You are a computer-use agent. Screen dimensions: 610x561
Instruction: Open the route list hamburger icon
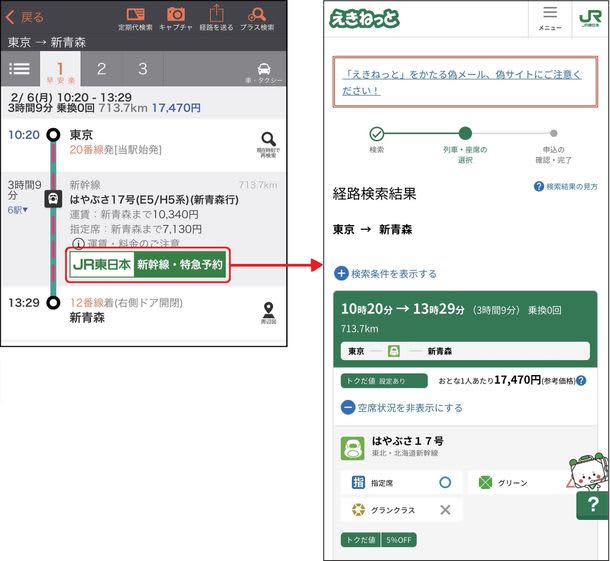(19, 69)
